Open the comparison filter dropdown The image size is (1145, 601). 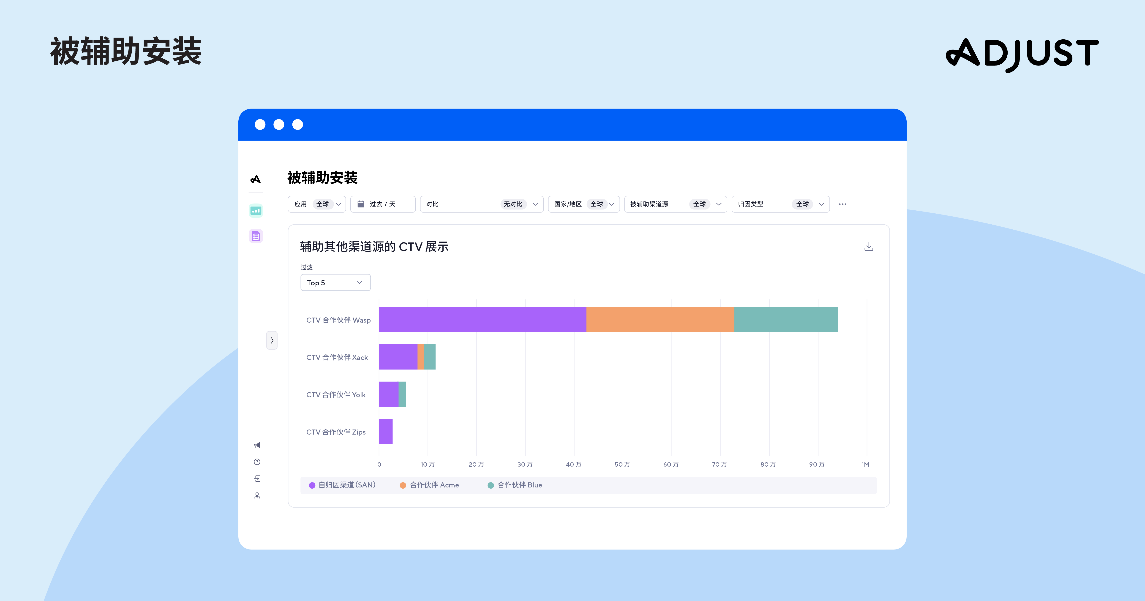pos(482,204)
